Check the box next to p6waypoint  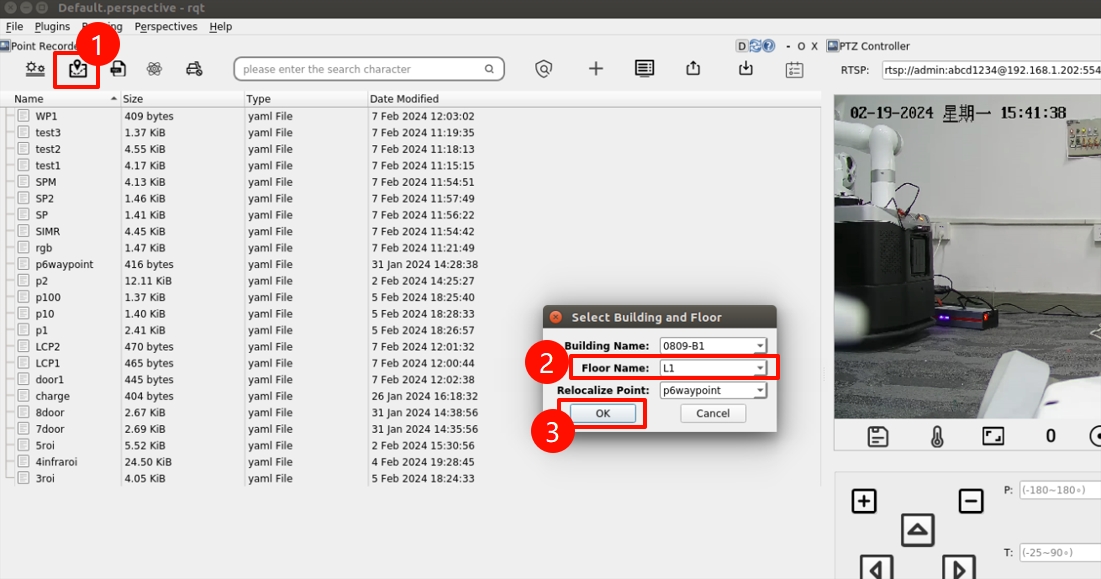[x=23, y=264]
